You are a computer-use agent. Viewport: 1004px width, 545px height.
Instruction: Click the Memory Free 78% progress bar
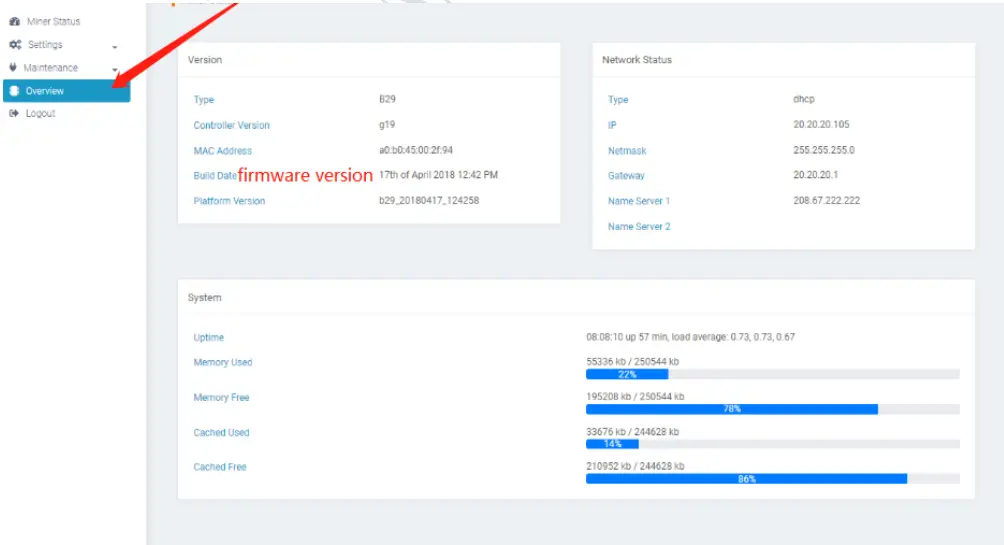(x=772, y=409)
